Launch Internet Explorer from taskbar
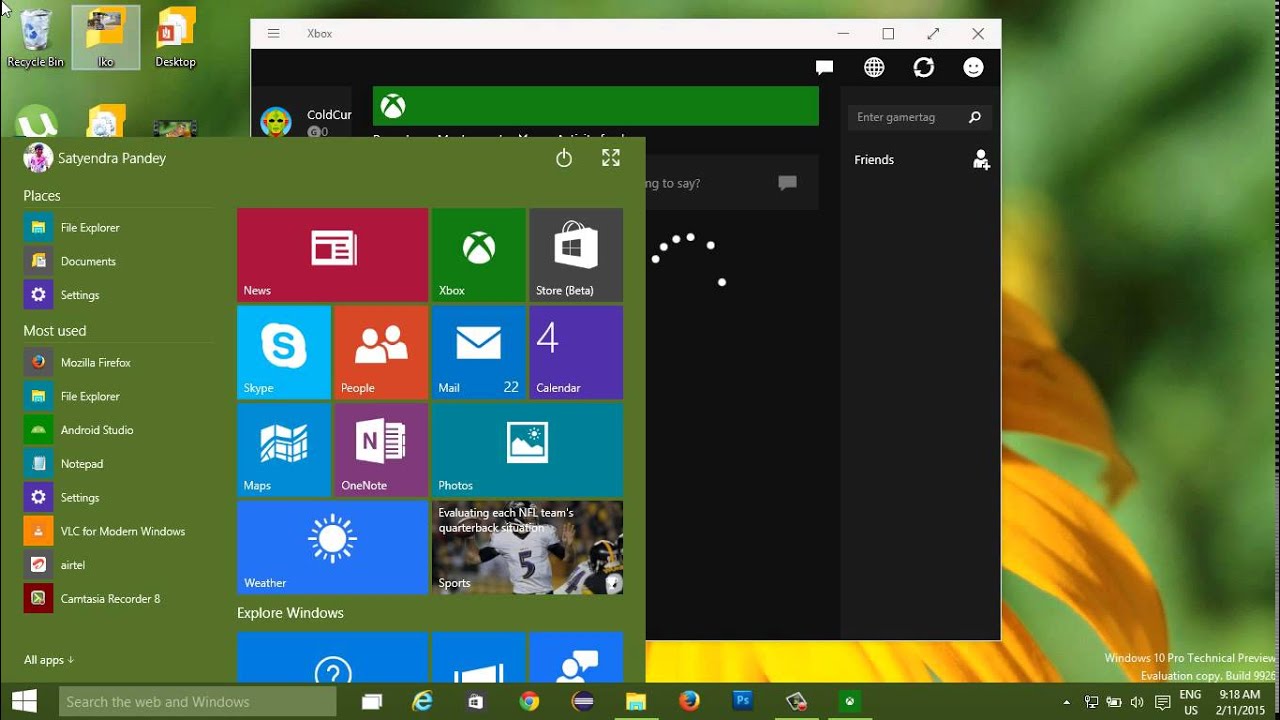The width and height of the screenshot is (1280, 720). [x=424, y=702]
